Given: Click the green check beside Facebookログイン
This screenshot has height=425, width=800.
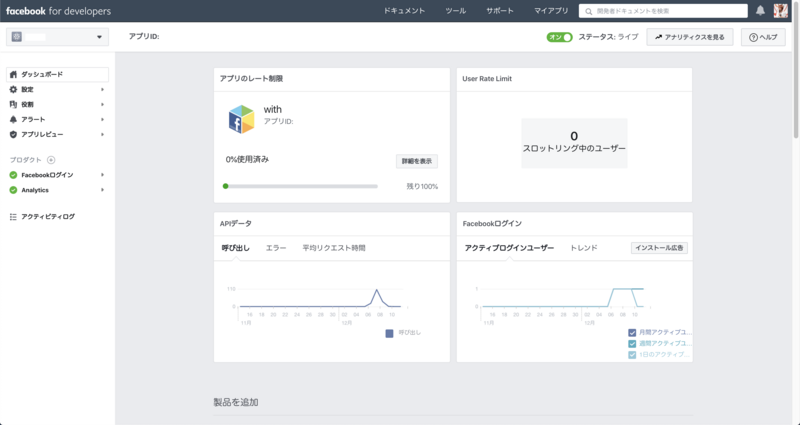Looking at the screenshot, I should (14, 175).
